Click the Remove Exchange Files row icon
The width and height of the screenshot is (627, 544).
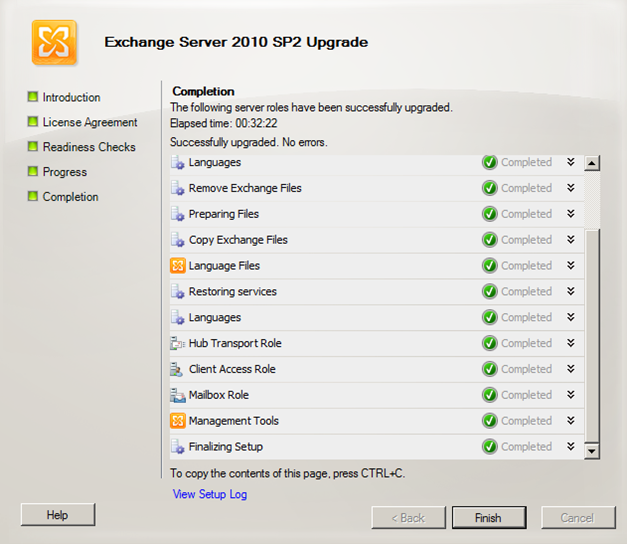point(178,188)
